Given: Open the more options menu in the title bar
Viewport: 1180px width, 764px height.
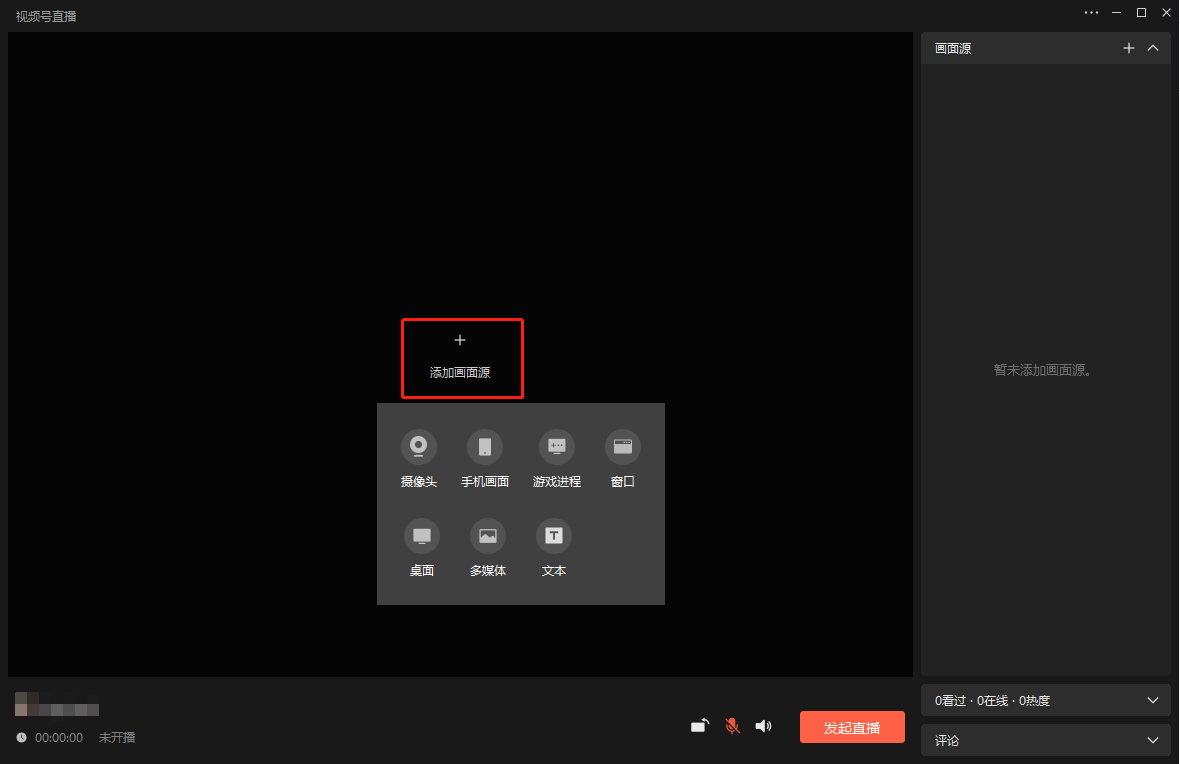Looking at the screenshot, I should (1091, 13).
